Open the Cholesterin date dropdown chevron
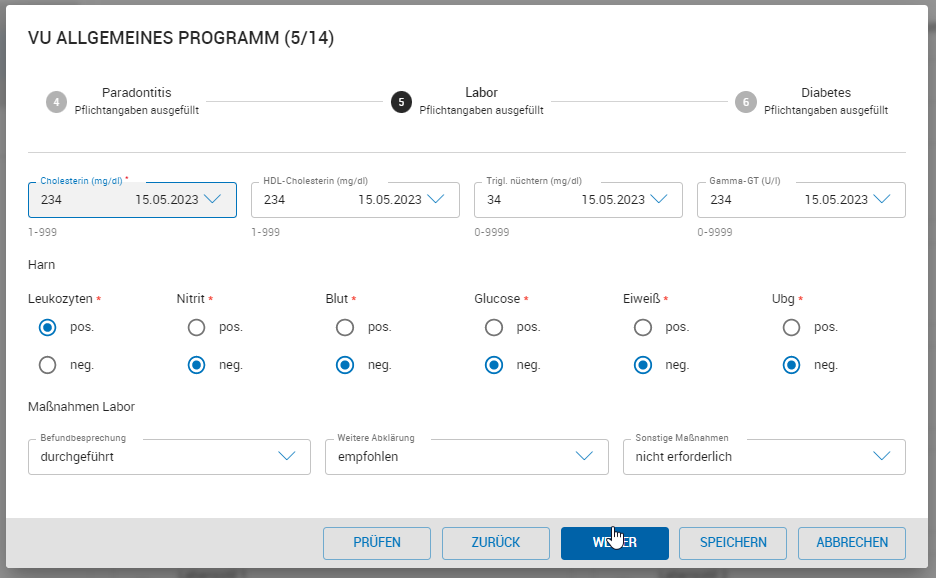 click(212, 199)
